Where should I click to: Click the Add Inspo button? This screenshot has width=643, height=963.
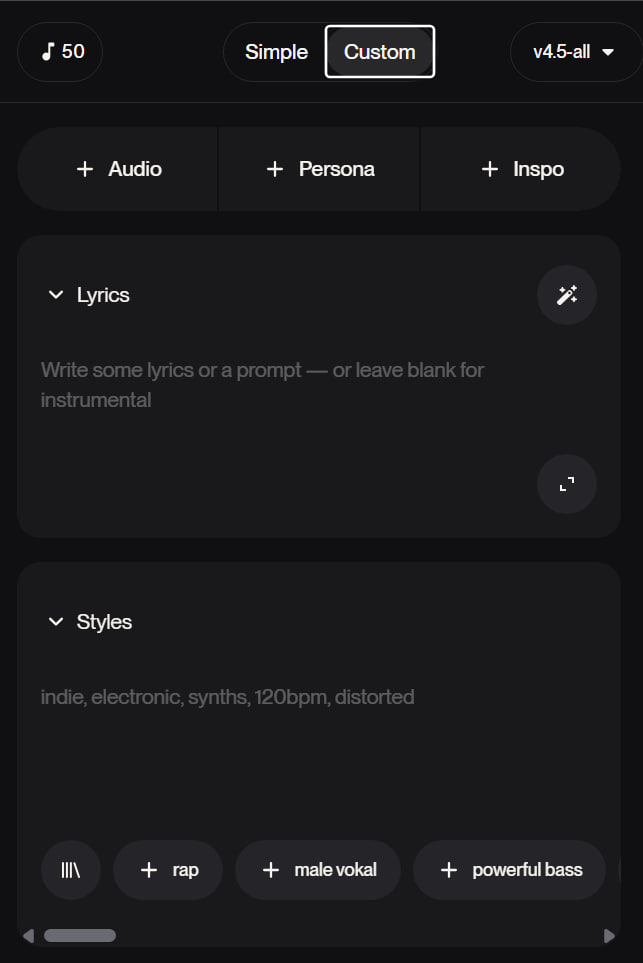[520, 169]
